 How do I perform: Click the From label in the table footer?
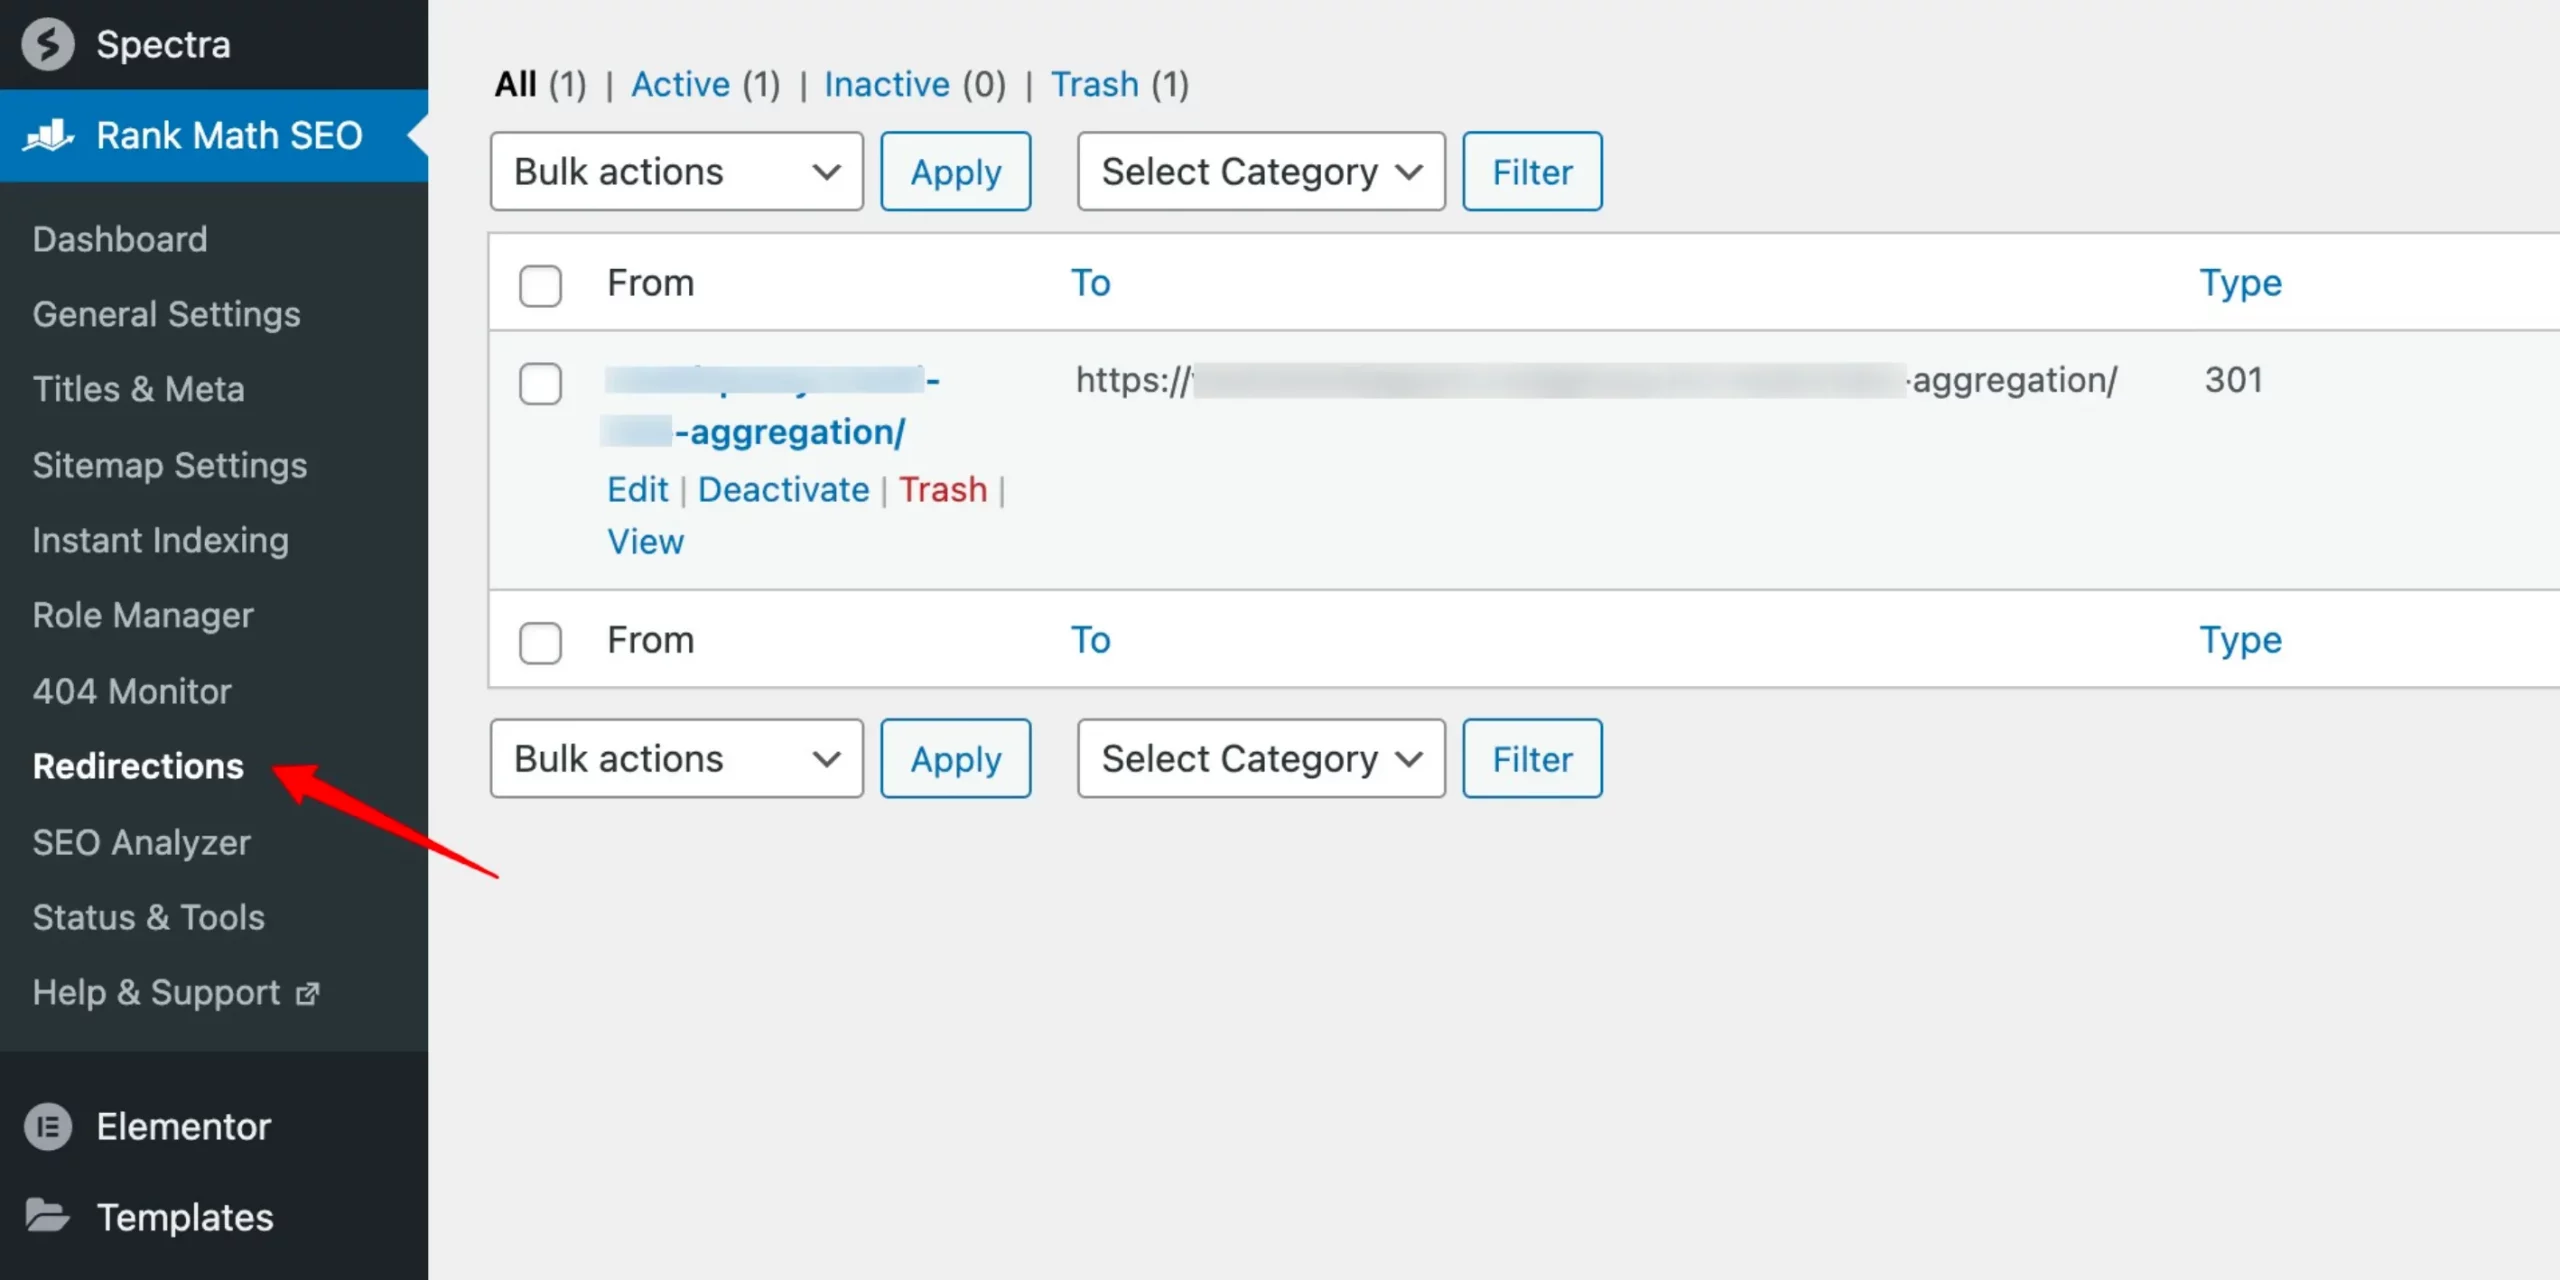click(x=651, y=640)
